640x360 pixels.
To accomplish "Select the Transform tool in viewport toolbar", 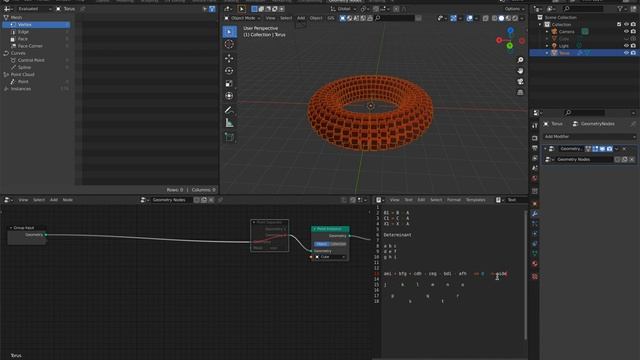I will point(229,96).
